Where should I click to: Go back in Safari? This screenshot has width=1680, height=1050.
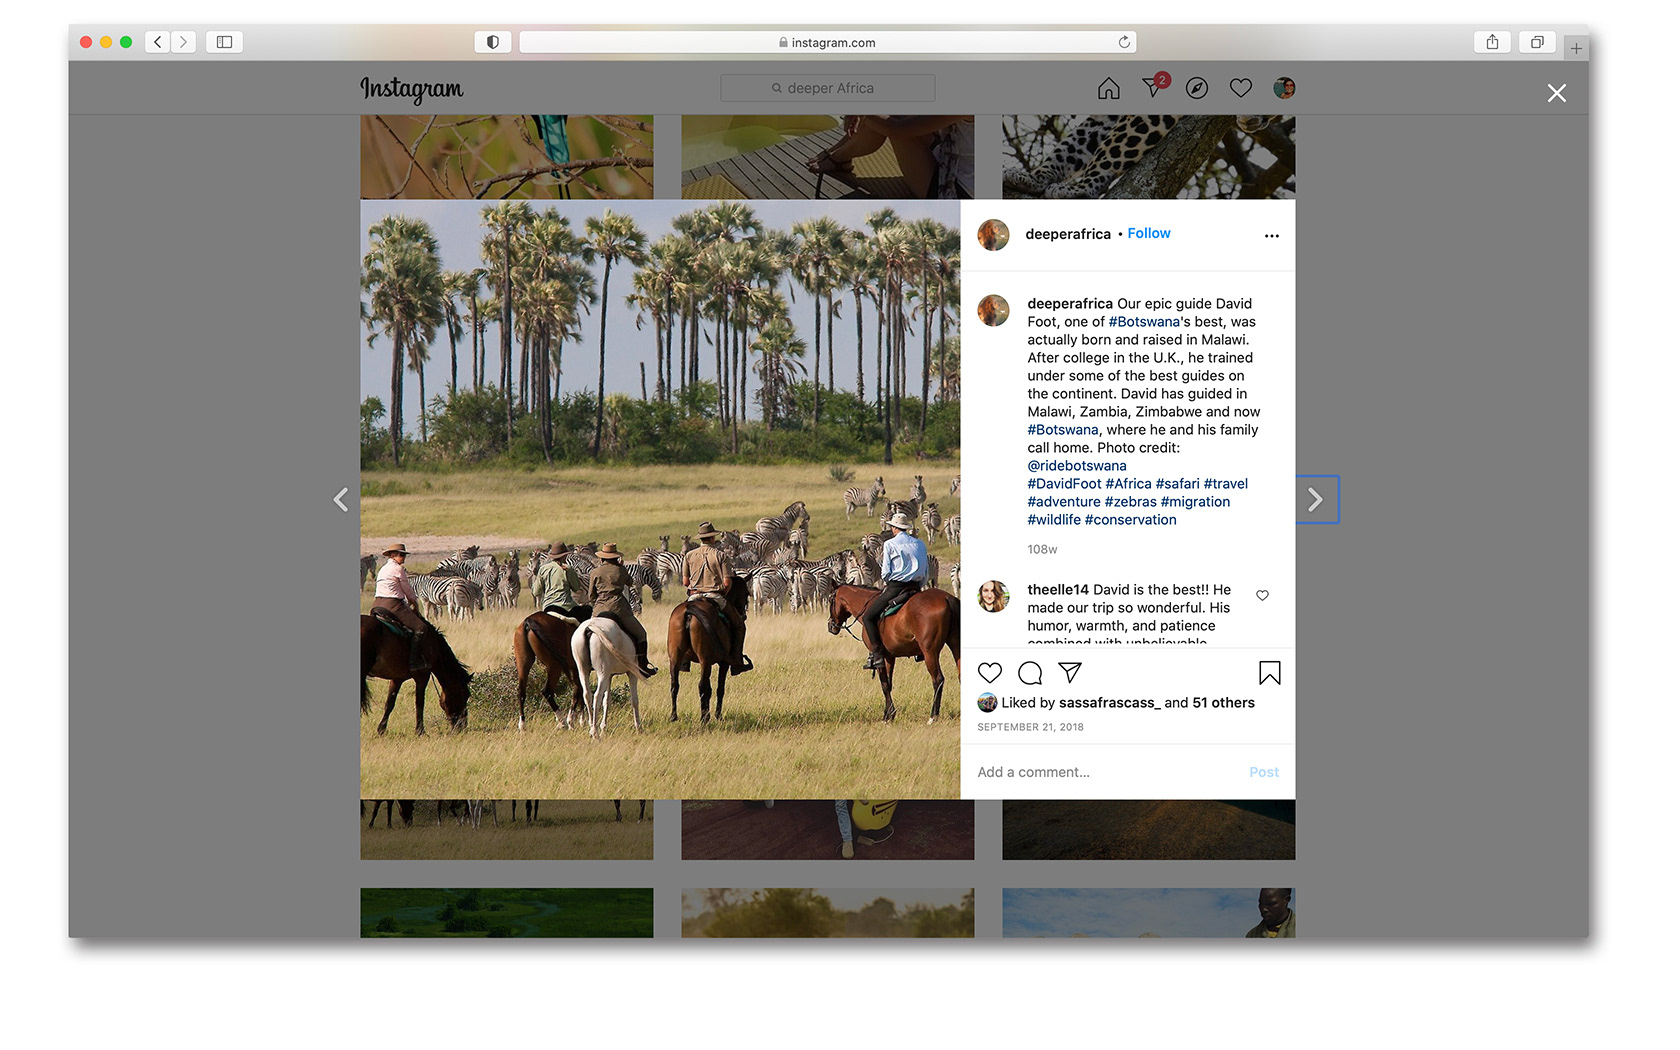pos(157,42)
